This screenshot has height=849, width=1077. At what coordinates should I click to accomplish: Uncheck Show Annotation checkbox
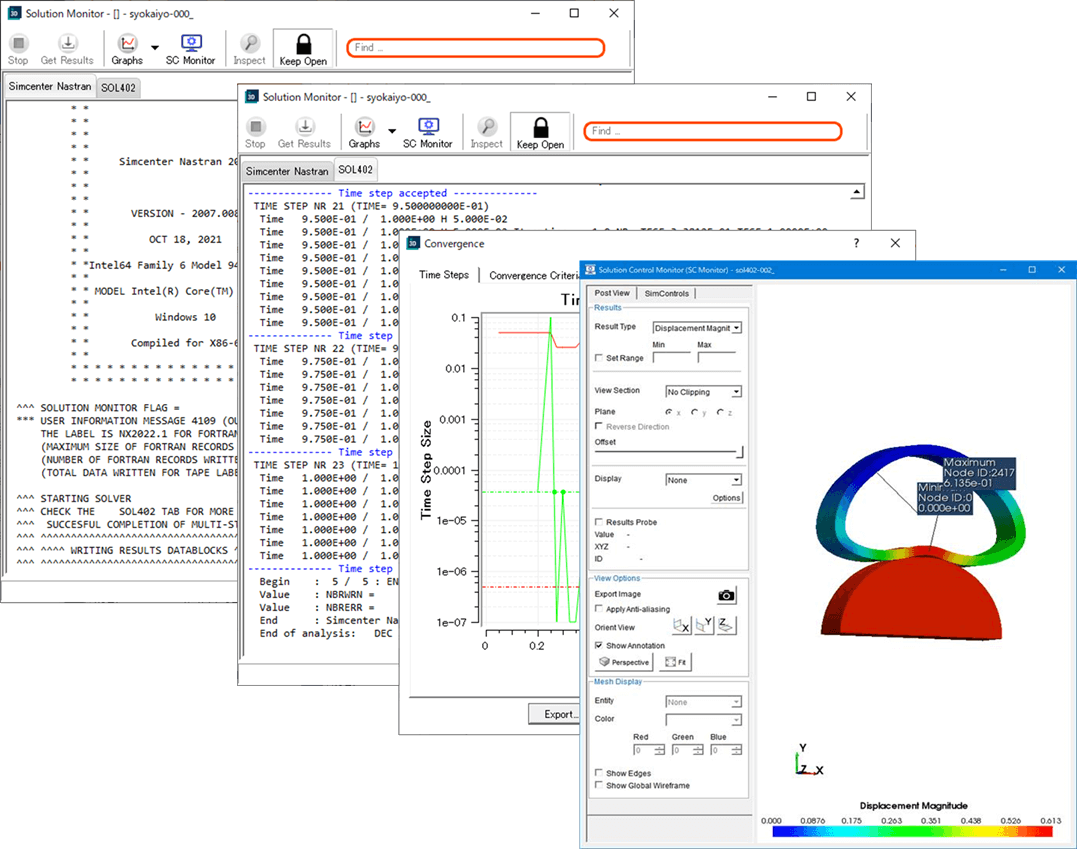[599, 646]
